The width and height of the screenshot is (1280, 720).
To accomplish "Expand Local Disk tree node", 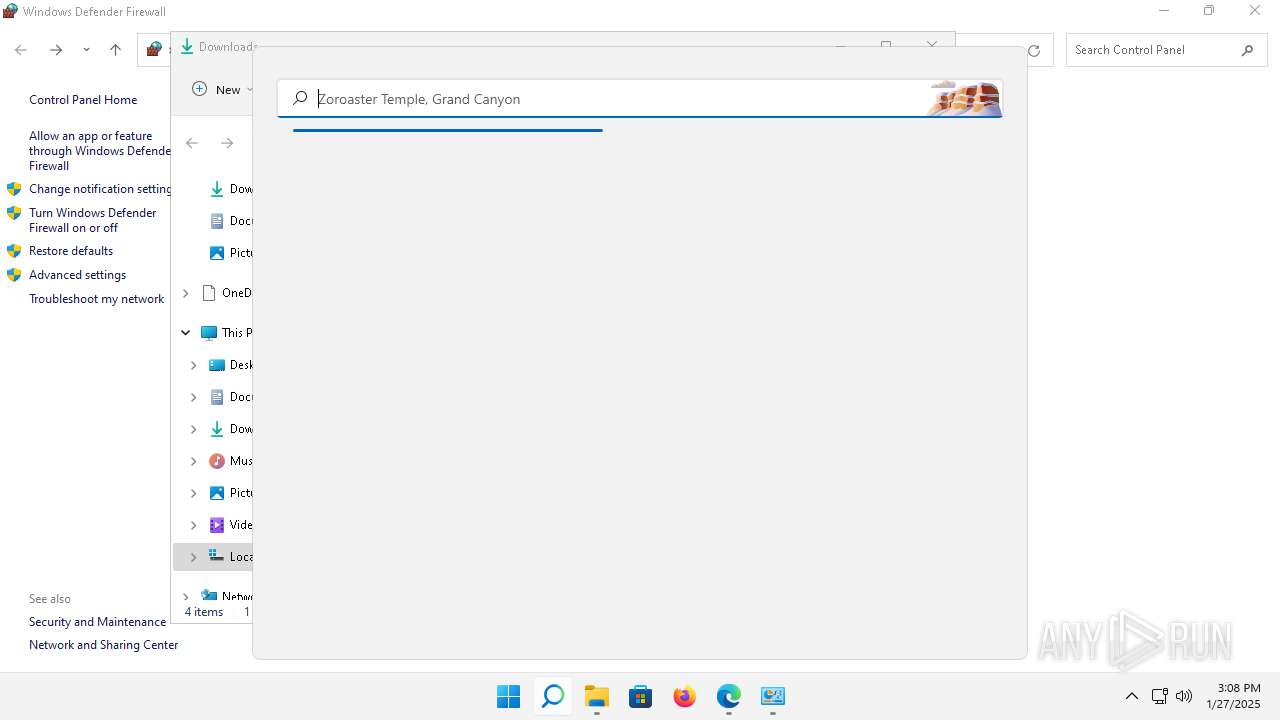I will point(194,557).
